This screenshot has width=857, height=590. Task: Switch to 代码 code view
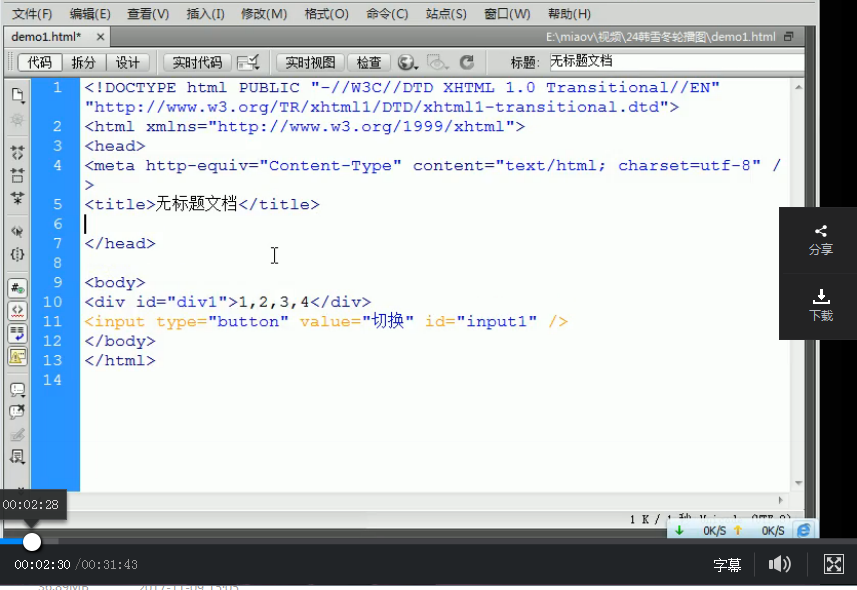click(39, 62)
